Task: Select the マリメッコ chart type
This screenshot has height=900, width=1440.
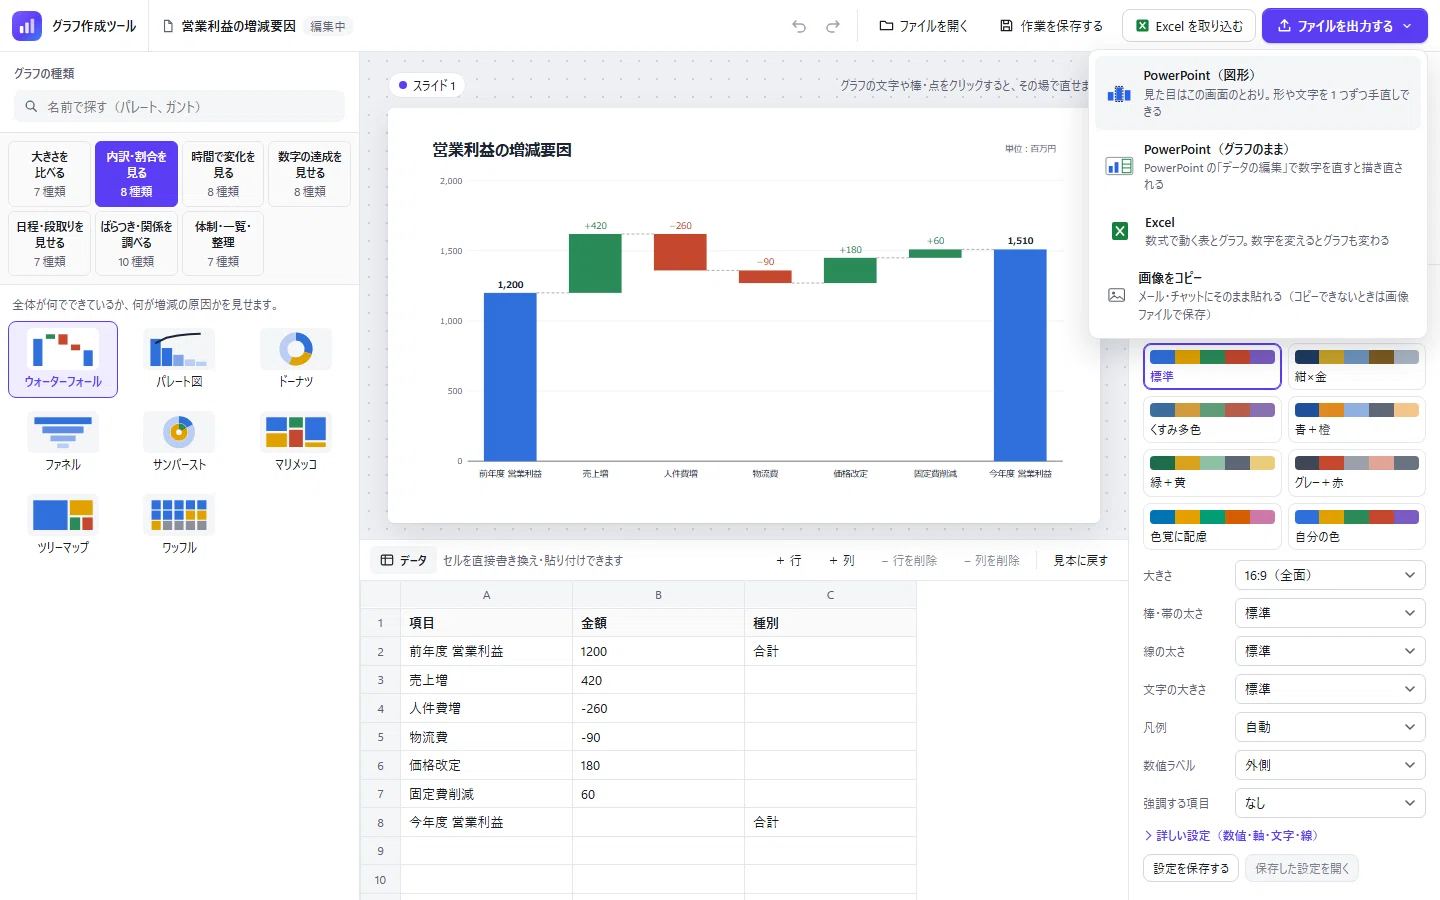Action: point(296,442)
